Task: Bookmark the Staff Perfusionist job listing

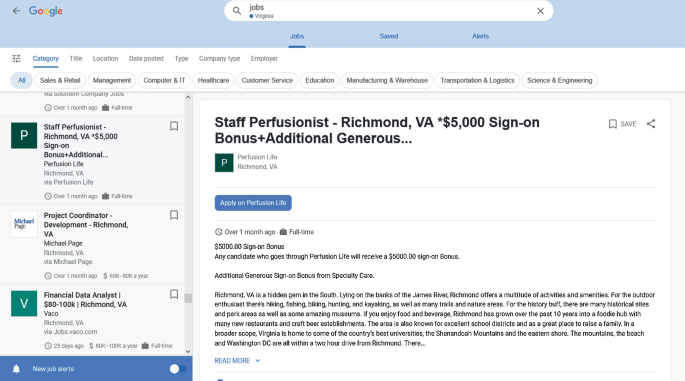Action: click(x=174, y=126)
